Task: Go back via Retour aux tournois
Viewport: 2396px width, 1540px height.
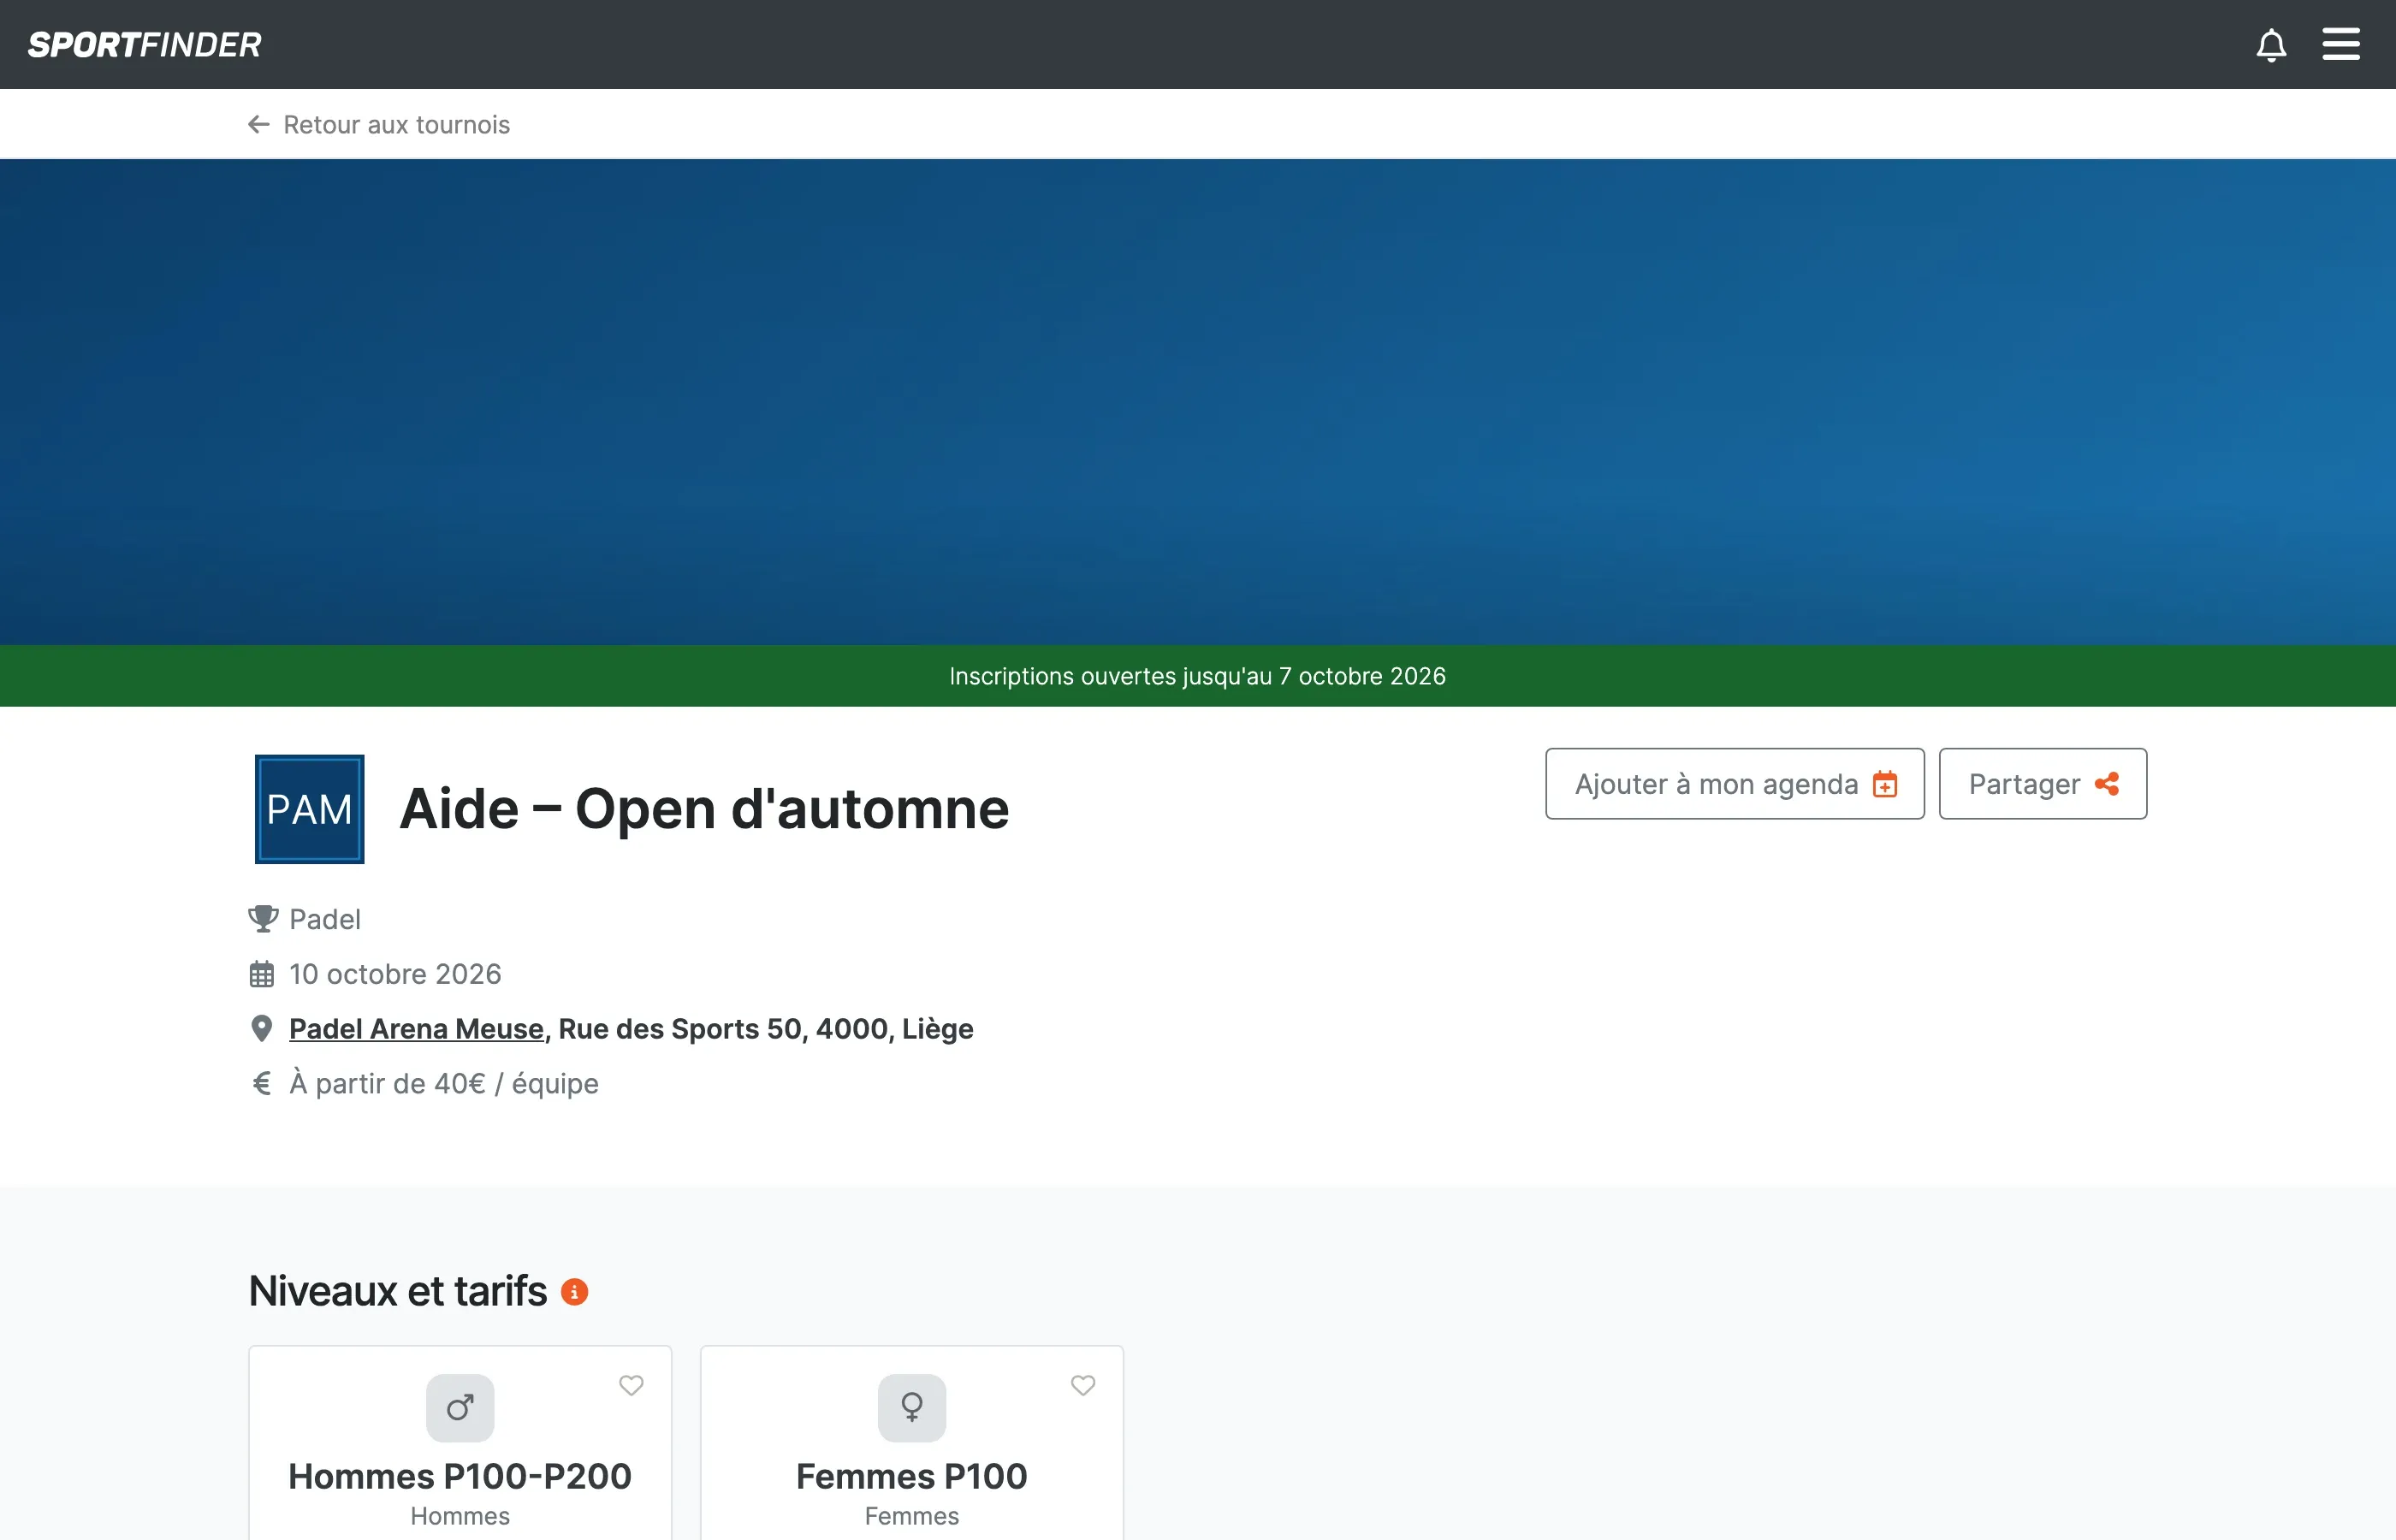Action: click(x=379, y=124)
